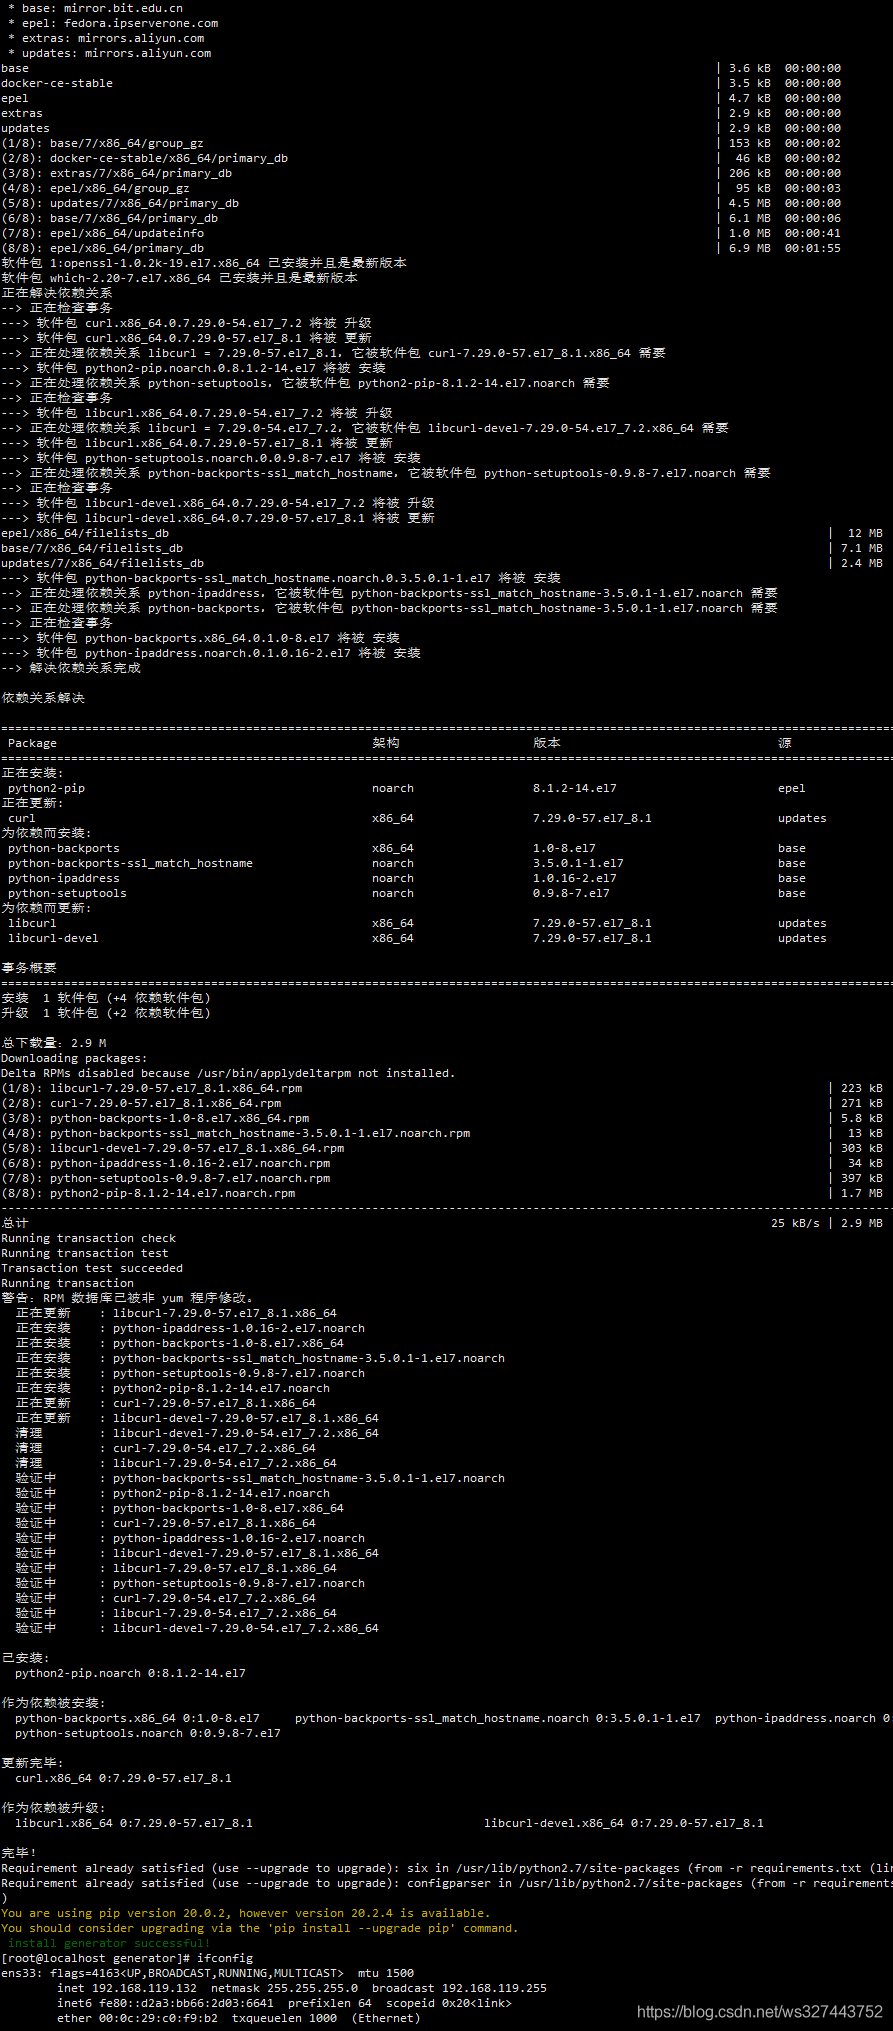Viewport: 893px width, 2031px height.
Task: Click '(7/8): epel/x86_64/updateinfo' line
Action: pyautogui.click(x=102, y=233)
